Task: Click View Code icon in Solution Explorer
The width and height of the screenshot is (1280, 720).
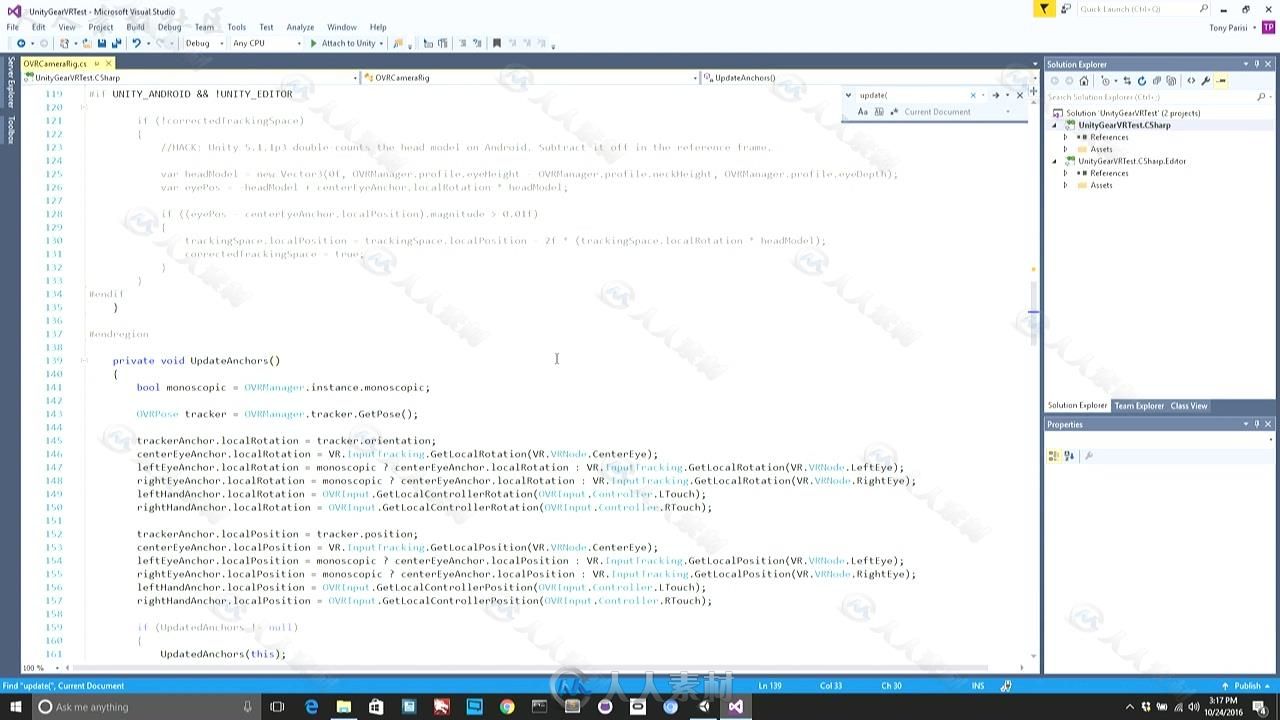Action: [x=1191, y=81]
